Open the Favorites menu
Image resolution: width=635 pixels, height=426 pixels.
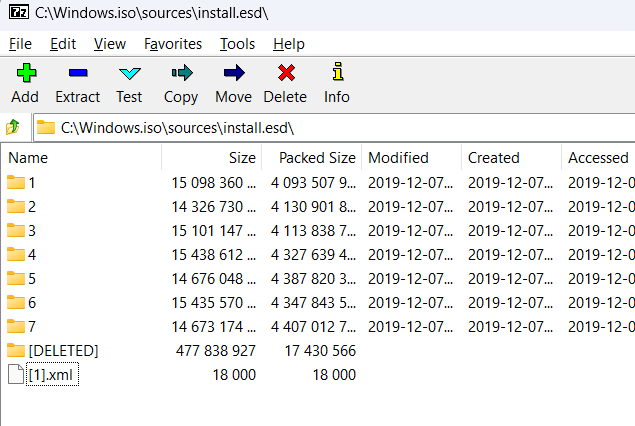pos(173,44)
